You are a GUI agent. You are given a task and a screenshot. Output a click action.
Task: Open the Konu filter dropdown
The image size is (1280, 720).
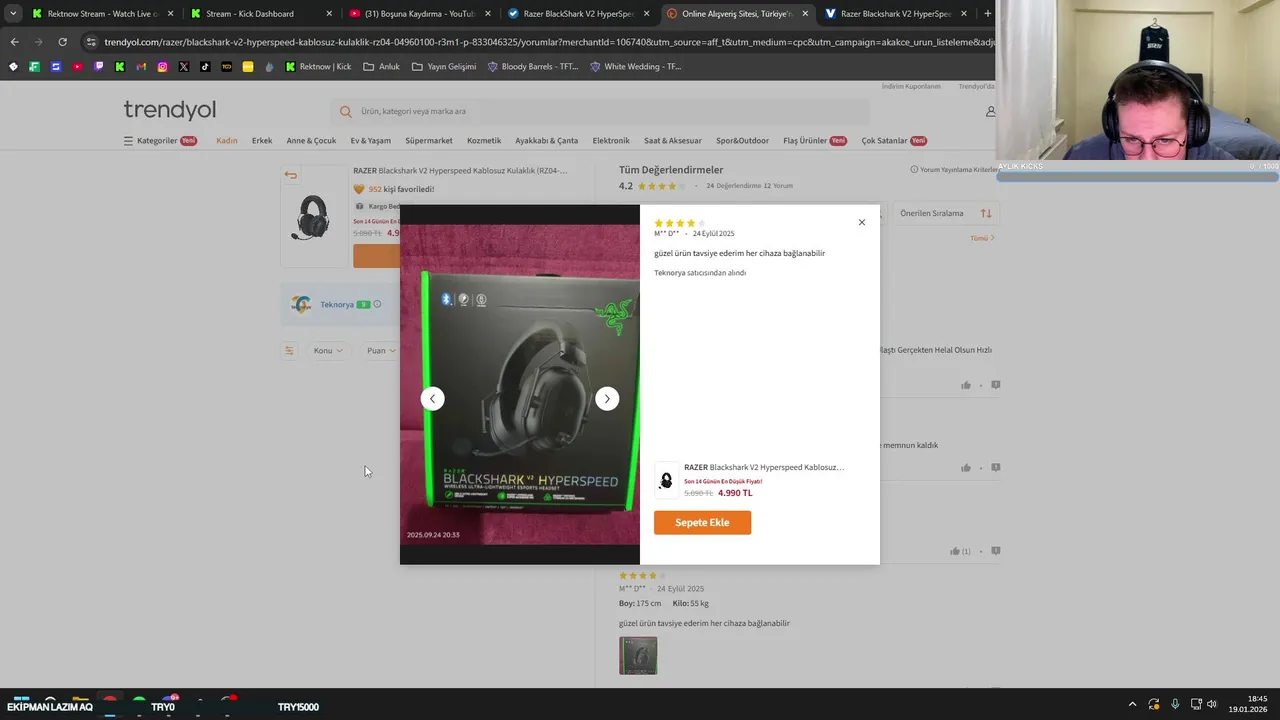tap(328, 350)
